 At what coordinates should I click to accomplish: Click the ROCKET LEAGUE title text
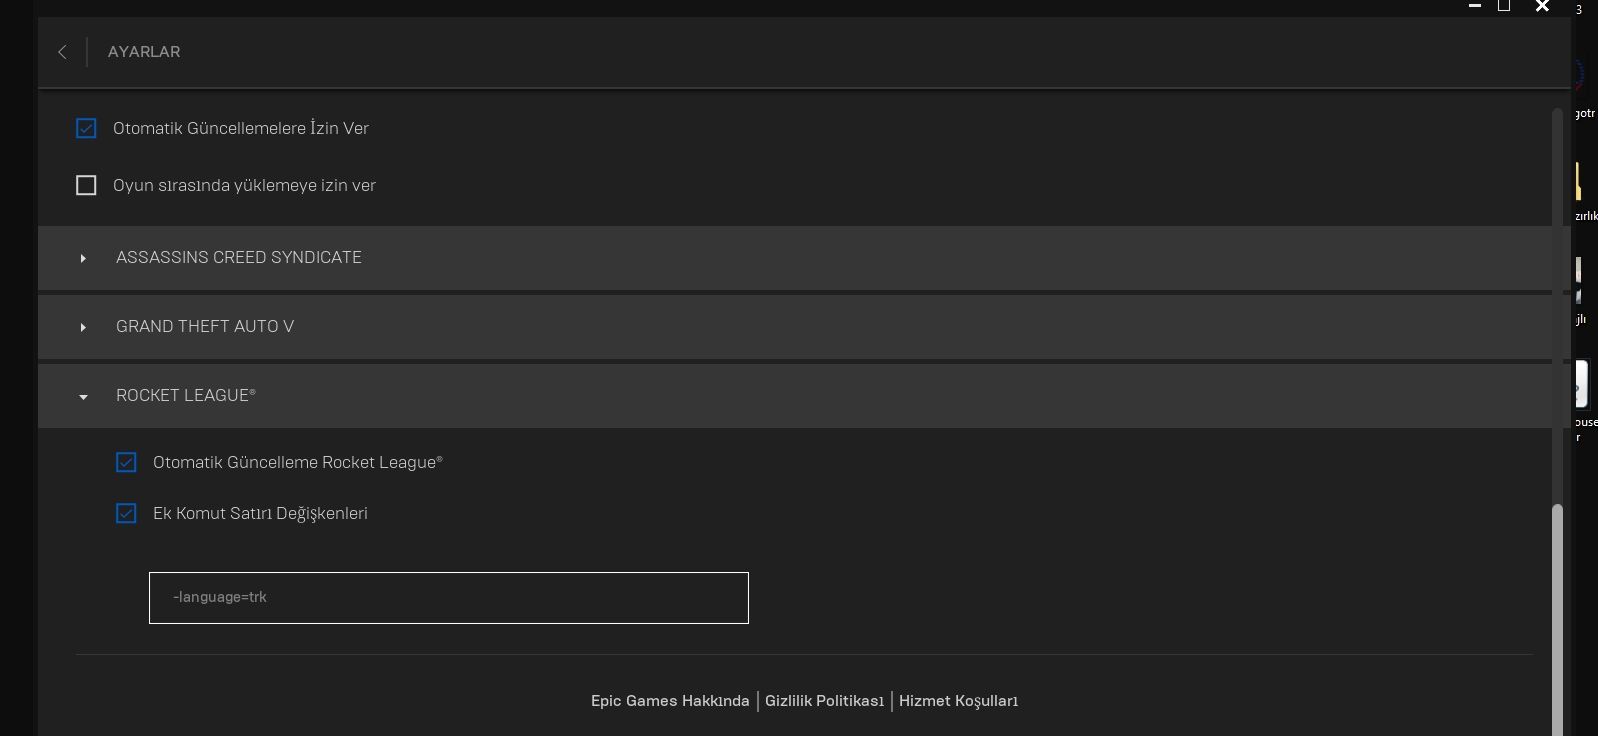(x=186, y=395)
